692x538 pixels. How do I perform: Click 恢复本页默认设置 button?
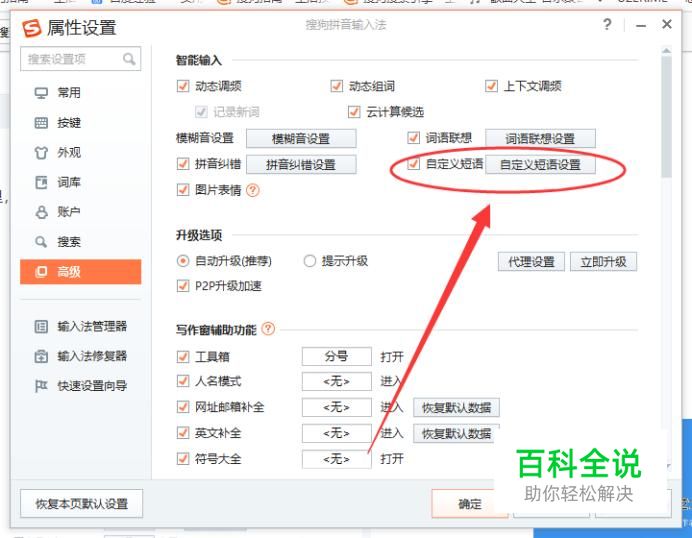[x=82, y=504]
